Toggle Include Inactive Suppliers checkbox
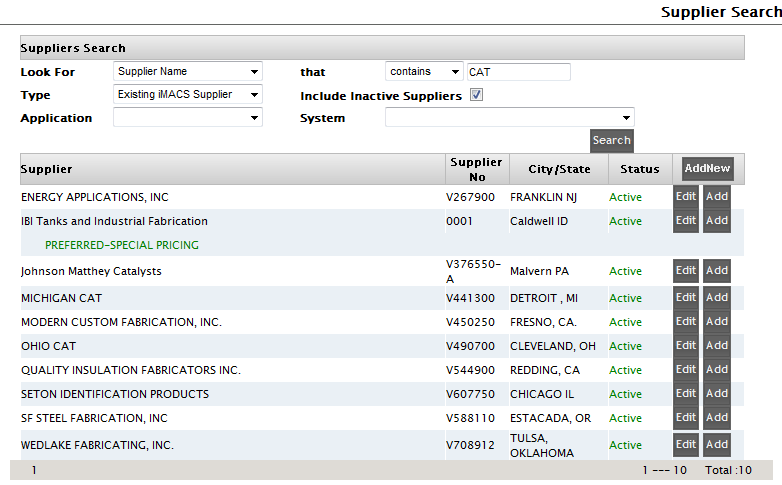 point(476,96)
